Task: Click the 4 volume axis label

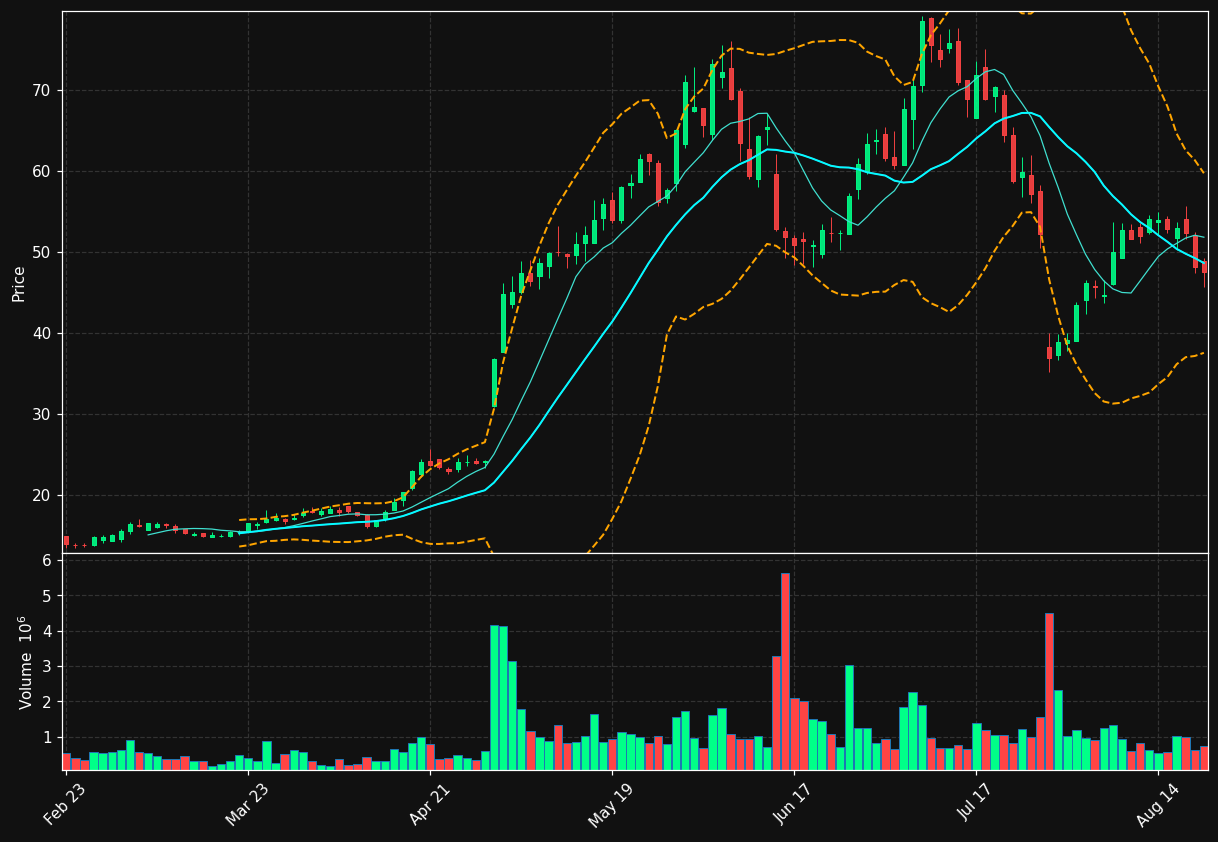Action: point(46,632)
